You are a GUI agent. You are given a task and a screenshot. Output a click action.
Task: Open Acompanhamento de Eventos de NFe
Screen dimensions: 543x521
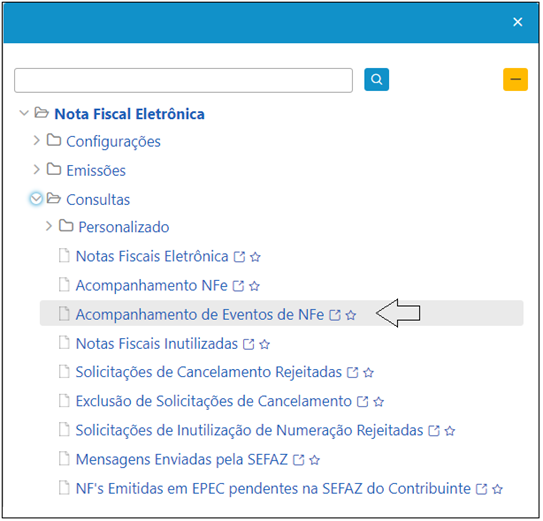200,315
